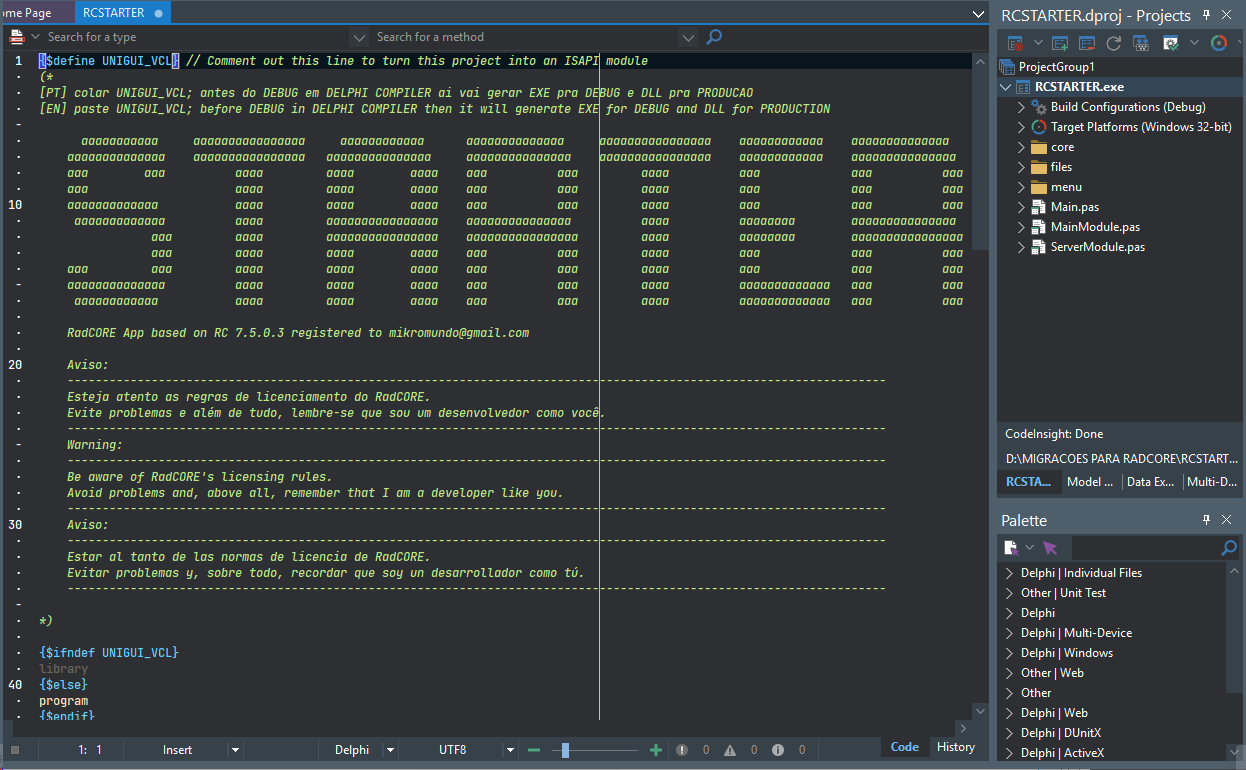Screen dimensions: 1246x770
Task: Open the Insert mode dropdown in status bar
Action: (235, 750)
